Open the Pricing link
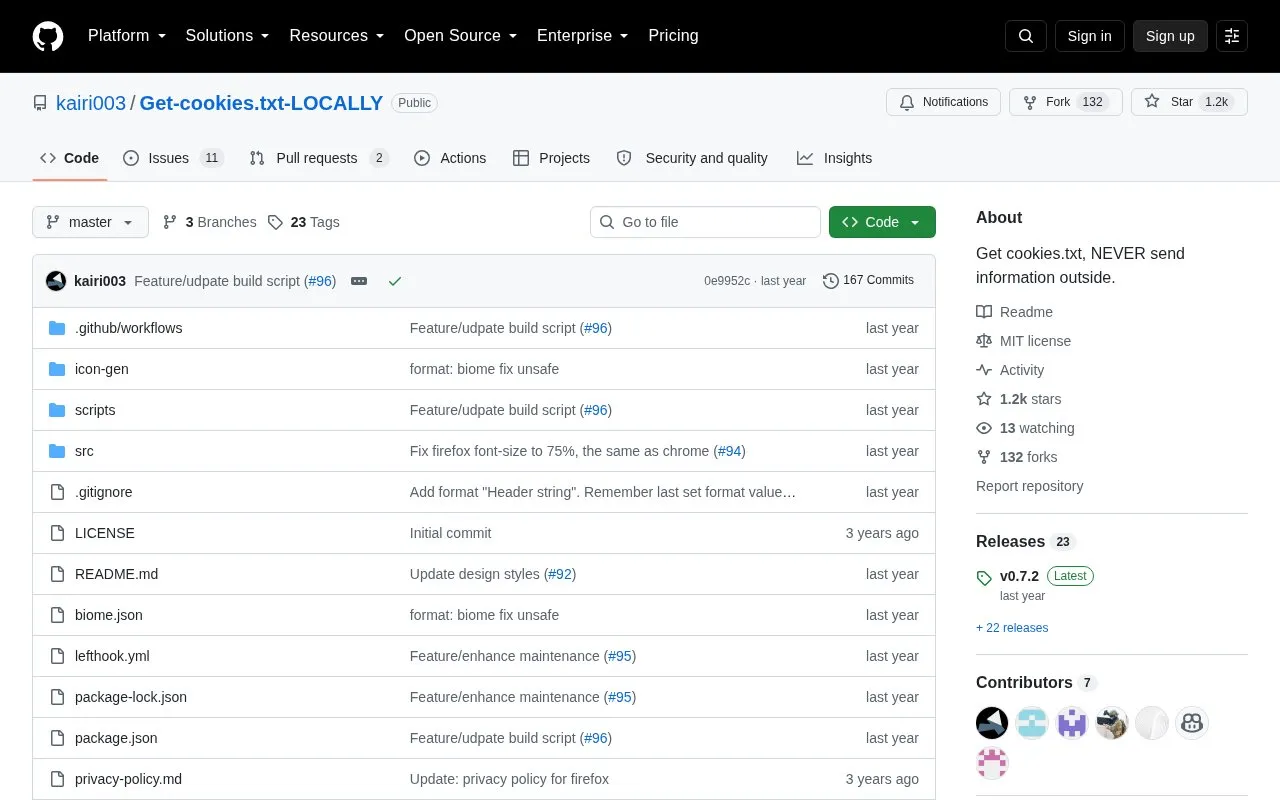 [673, 36]
